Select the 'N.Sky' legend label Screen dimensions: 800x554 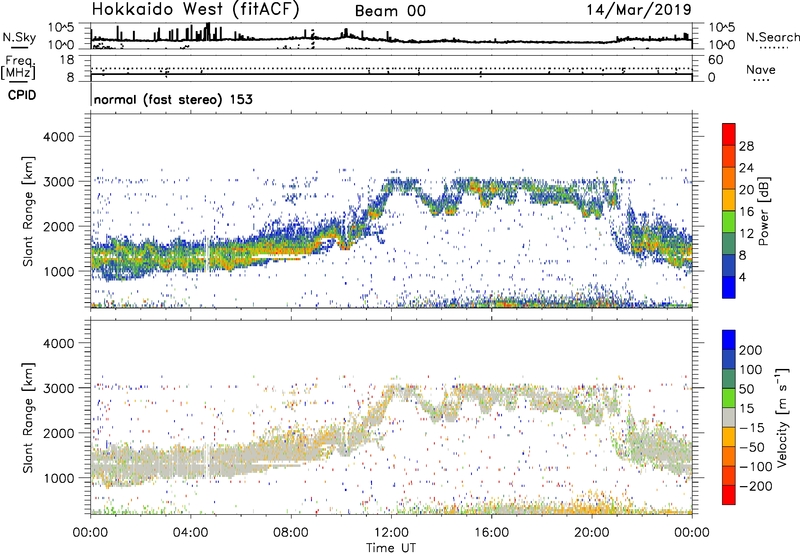click(19, 37)
